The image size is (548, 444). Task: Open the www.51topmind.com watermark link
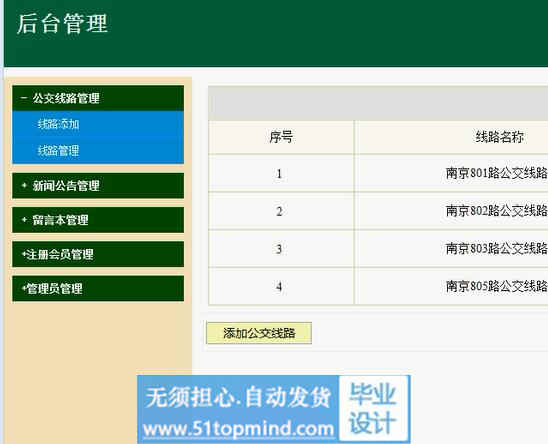point(238,429)
